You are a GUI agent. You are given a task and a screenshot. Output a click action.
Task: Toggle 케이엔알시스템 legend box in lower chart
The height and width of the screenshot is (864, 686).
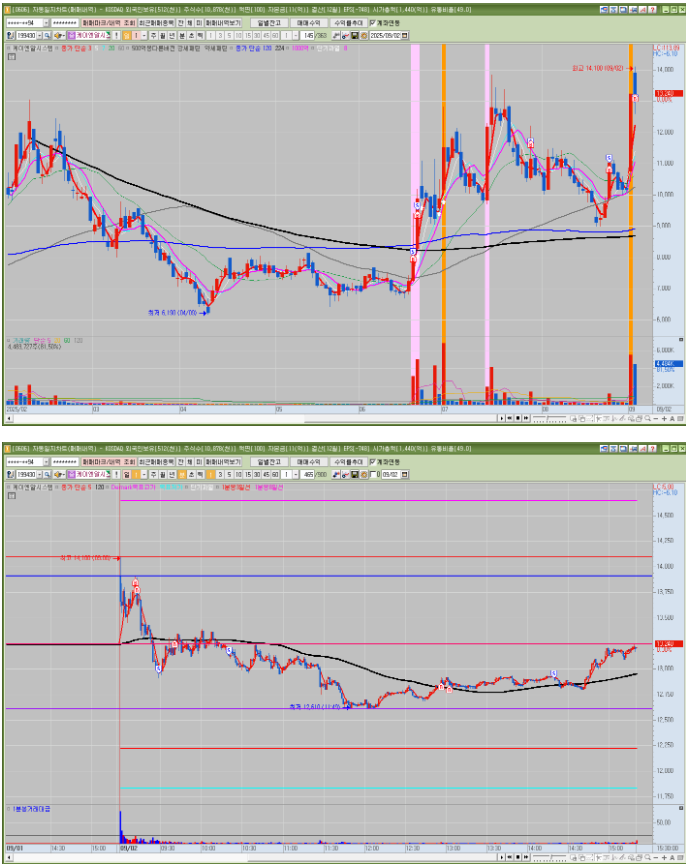(9, 488)
